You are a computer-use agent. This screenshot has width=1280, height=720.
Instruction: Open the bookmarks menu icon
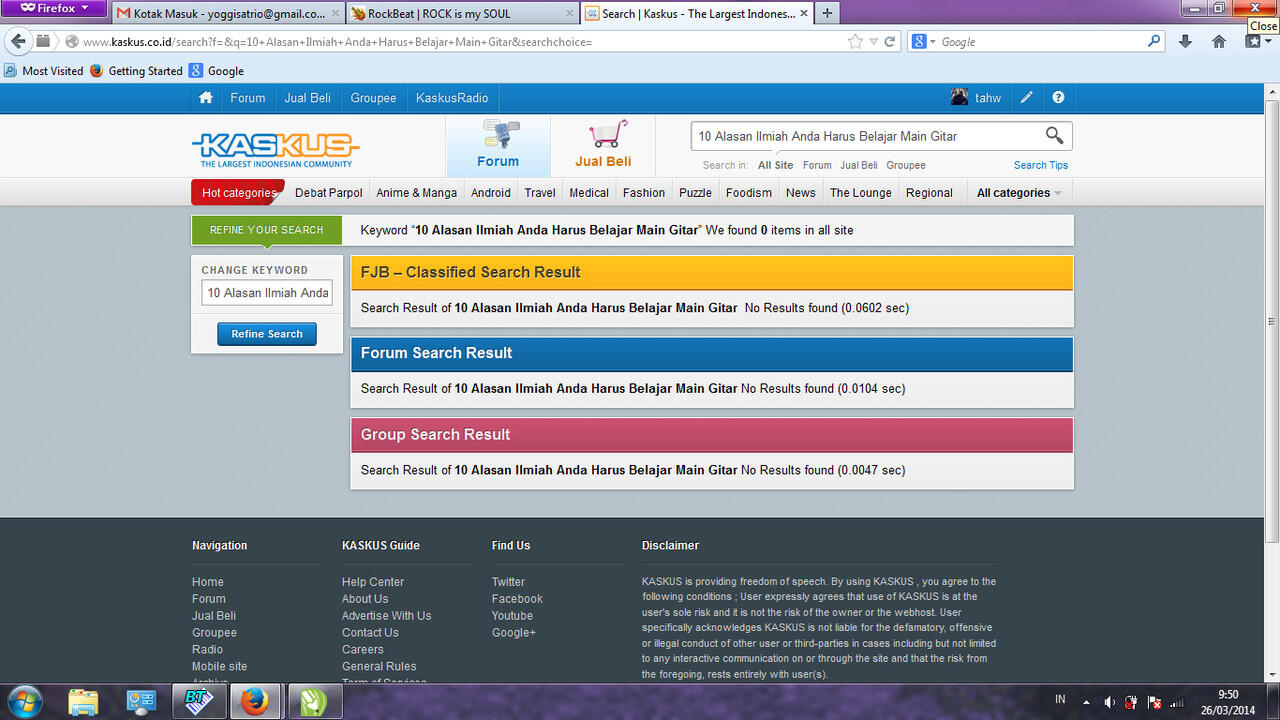1254,42
